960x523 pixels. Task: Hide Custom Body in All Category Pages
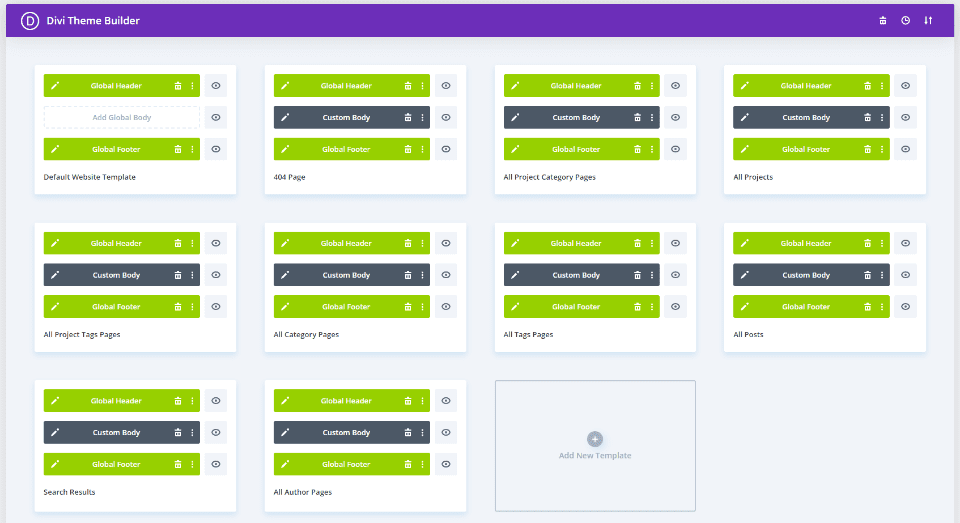[446, 275]
